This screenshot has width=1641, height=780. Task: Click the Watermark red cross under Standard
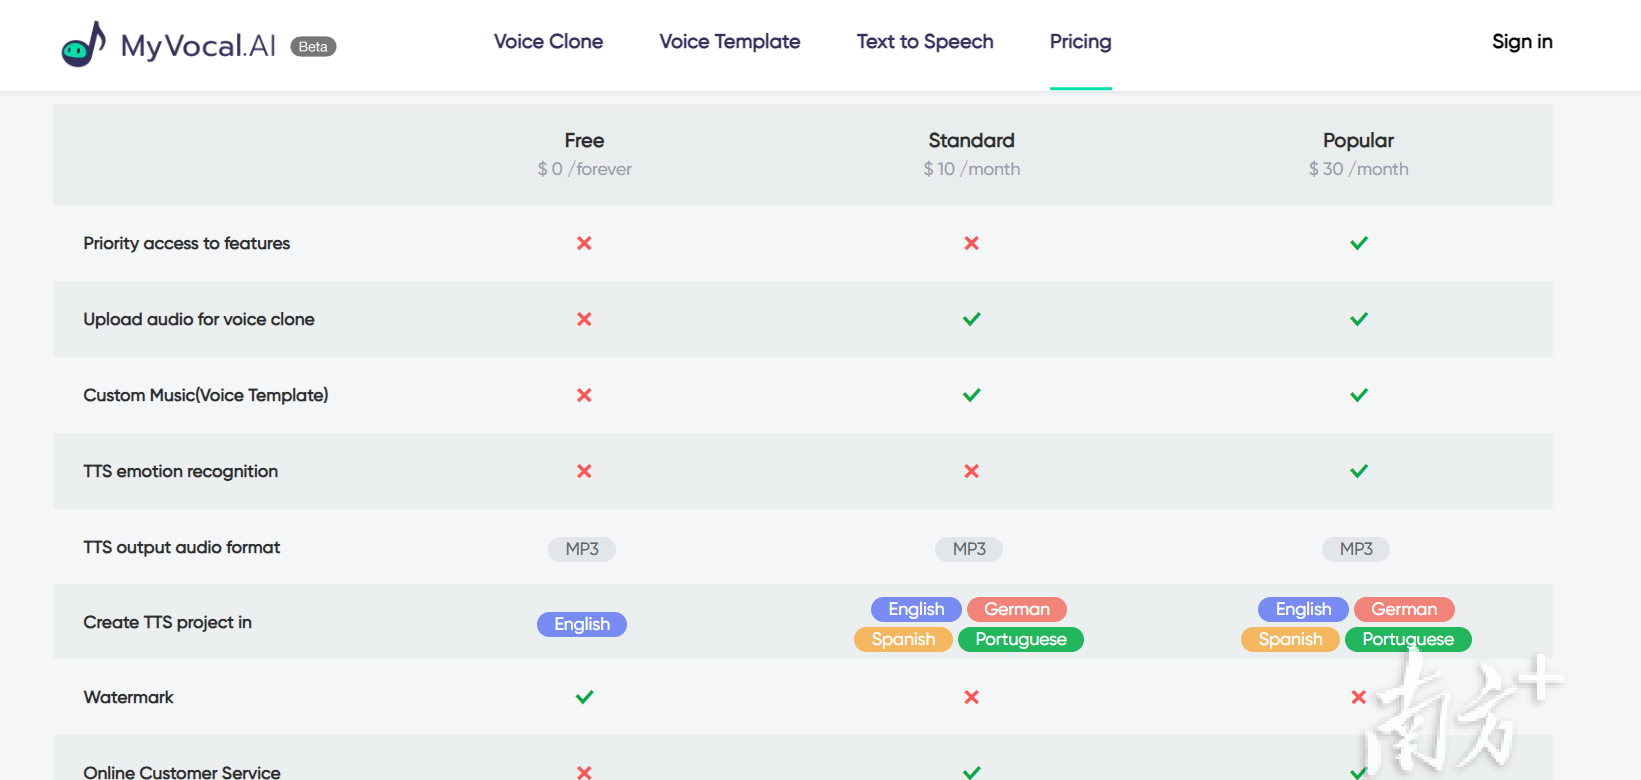click(971, 697)
